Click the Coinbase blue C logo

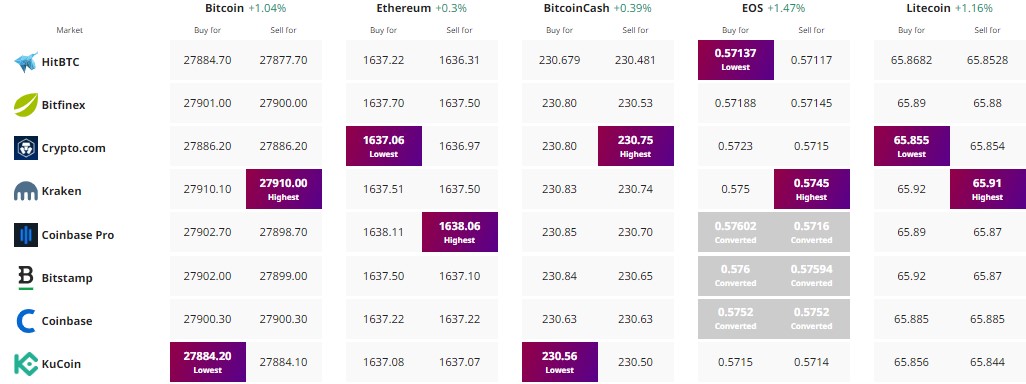pos(26,321)
